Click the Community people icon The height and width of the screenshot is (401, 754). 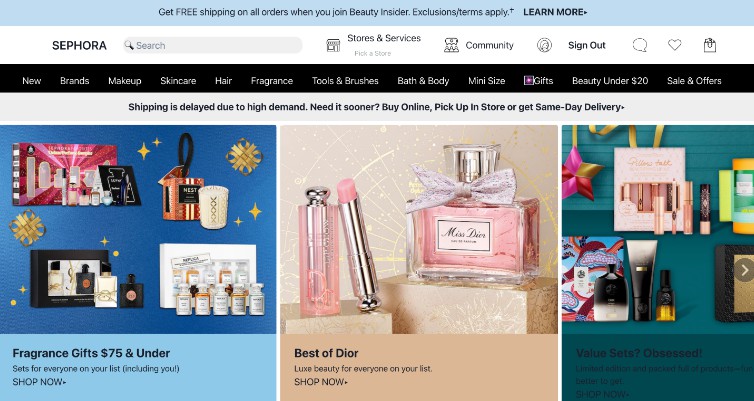[451, 45]
